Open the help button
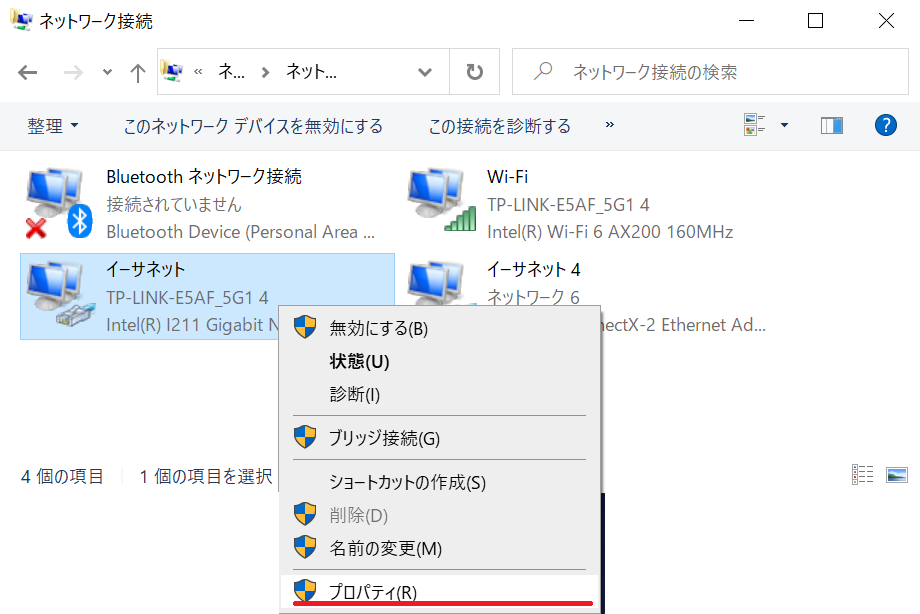Screen dimensions: 920x614 (x=885, y=125)
